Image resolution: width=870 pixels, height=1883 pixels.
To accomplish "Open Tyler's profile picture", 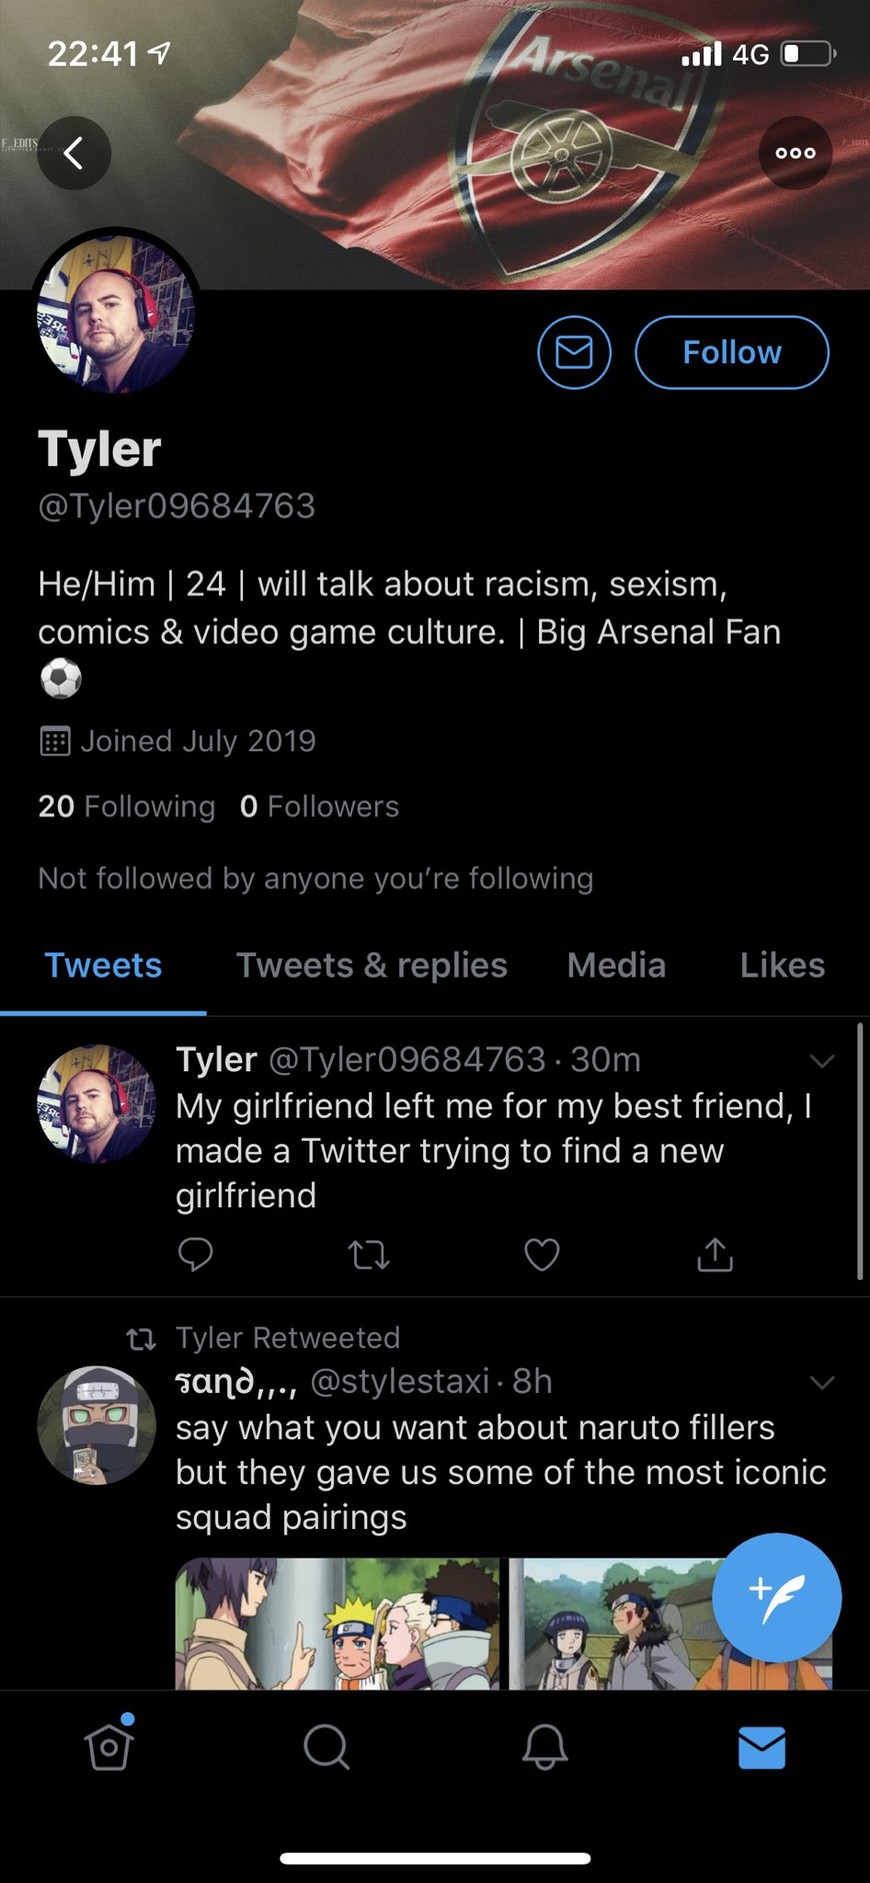I will [x=116, y=314].
